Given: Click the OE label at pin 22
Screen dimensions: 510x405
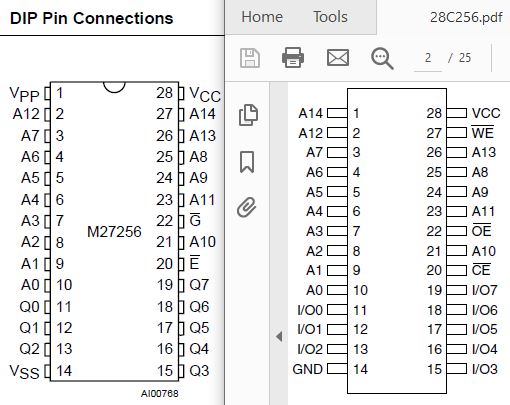Looking at the screenshot, I should (481, 230).
